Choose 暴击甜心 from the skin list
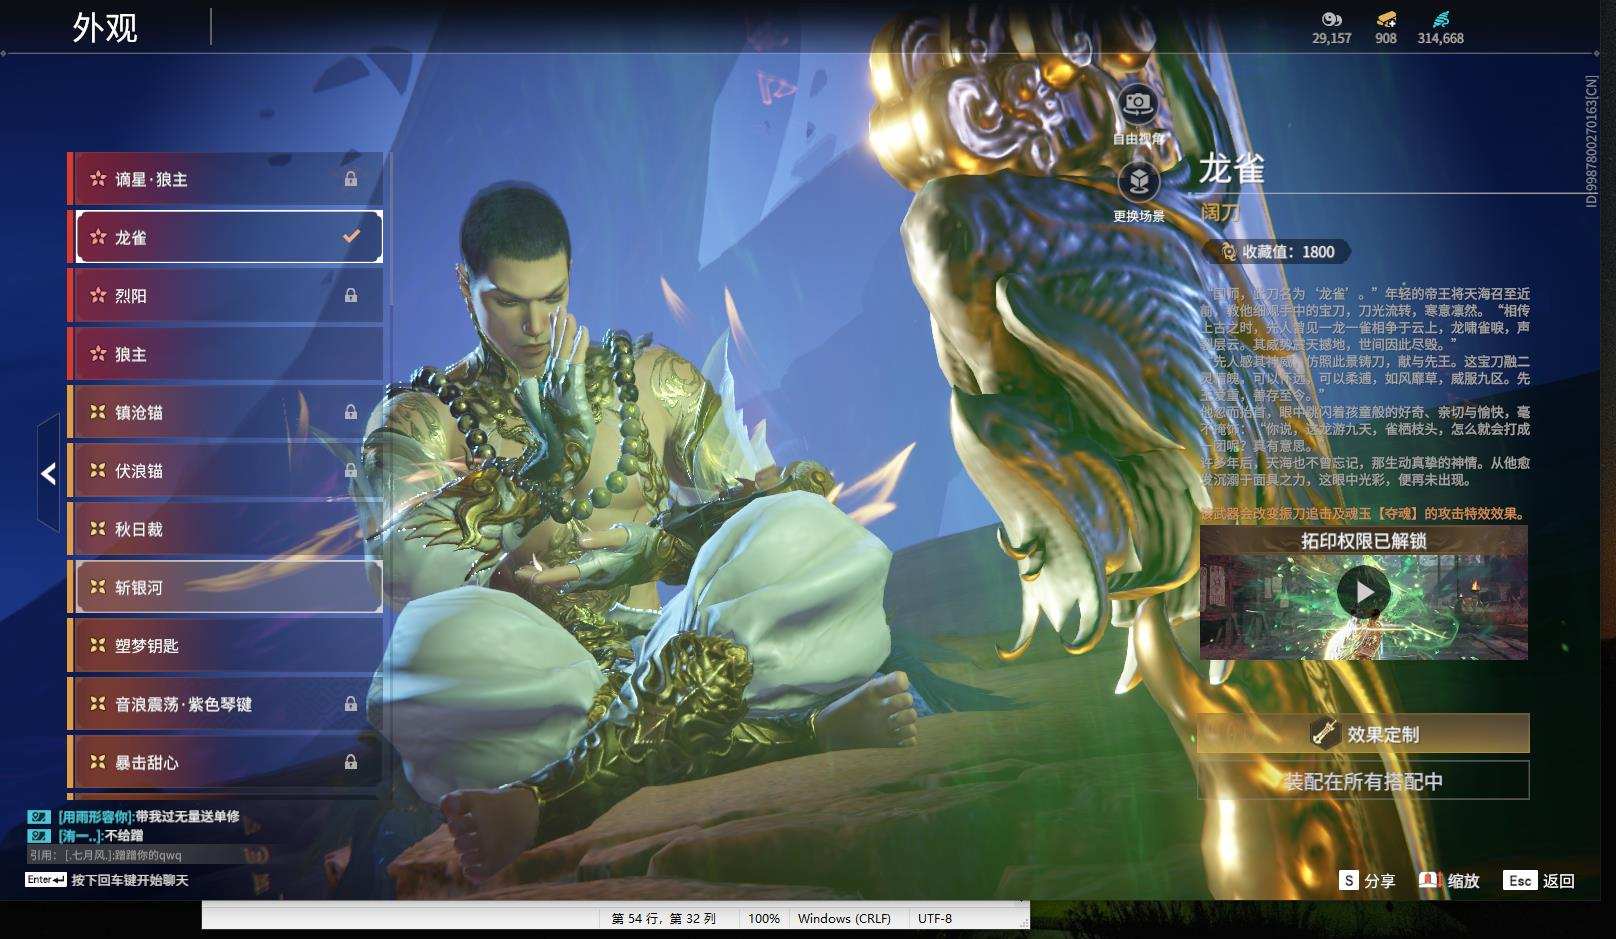The width and height of the screenshot is (1616, 939). point(226,762)
